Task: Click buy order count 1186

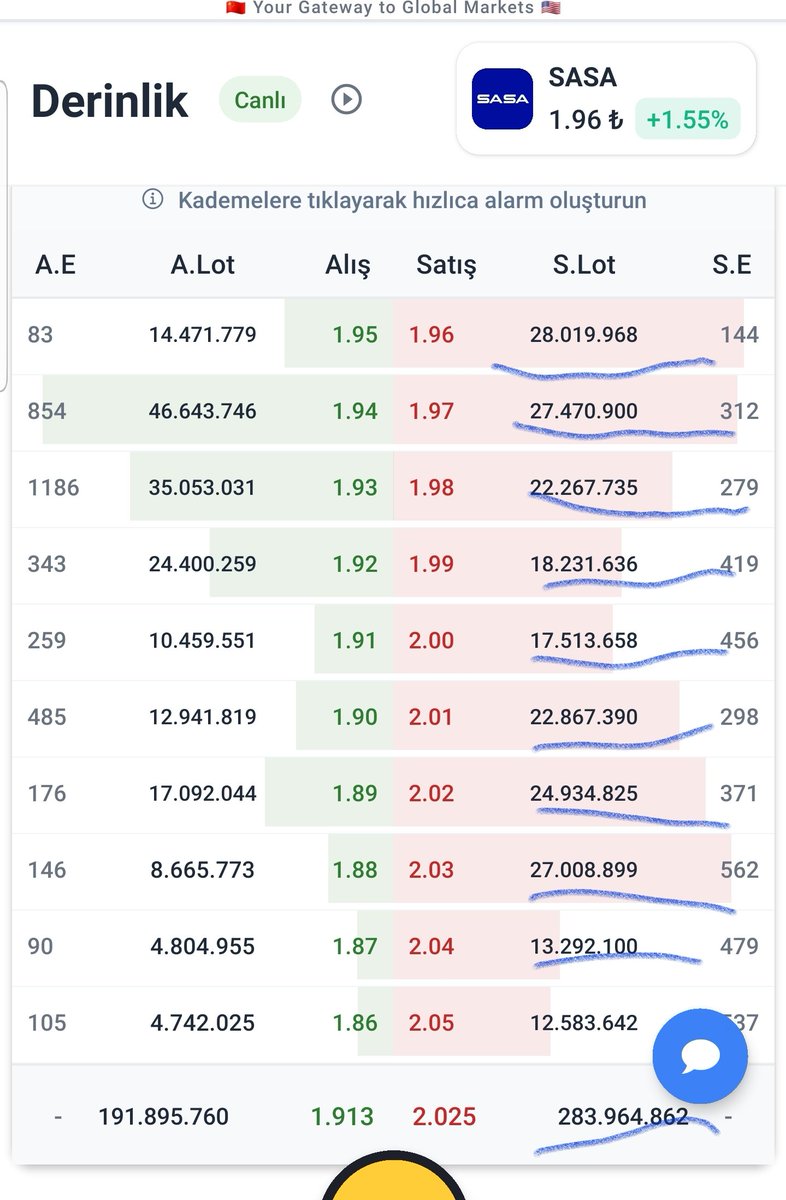Action: coord(53,488)
